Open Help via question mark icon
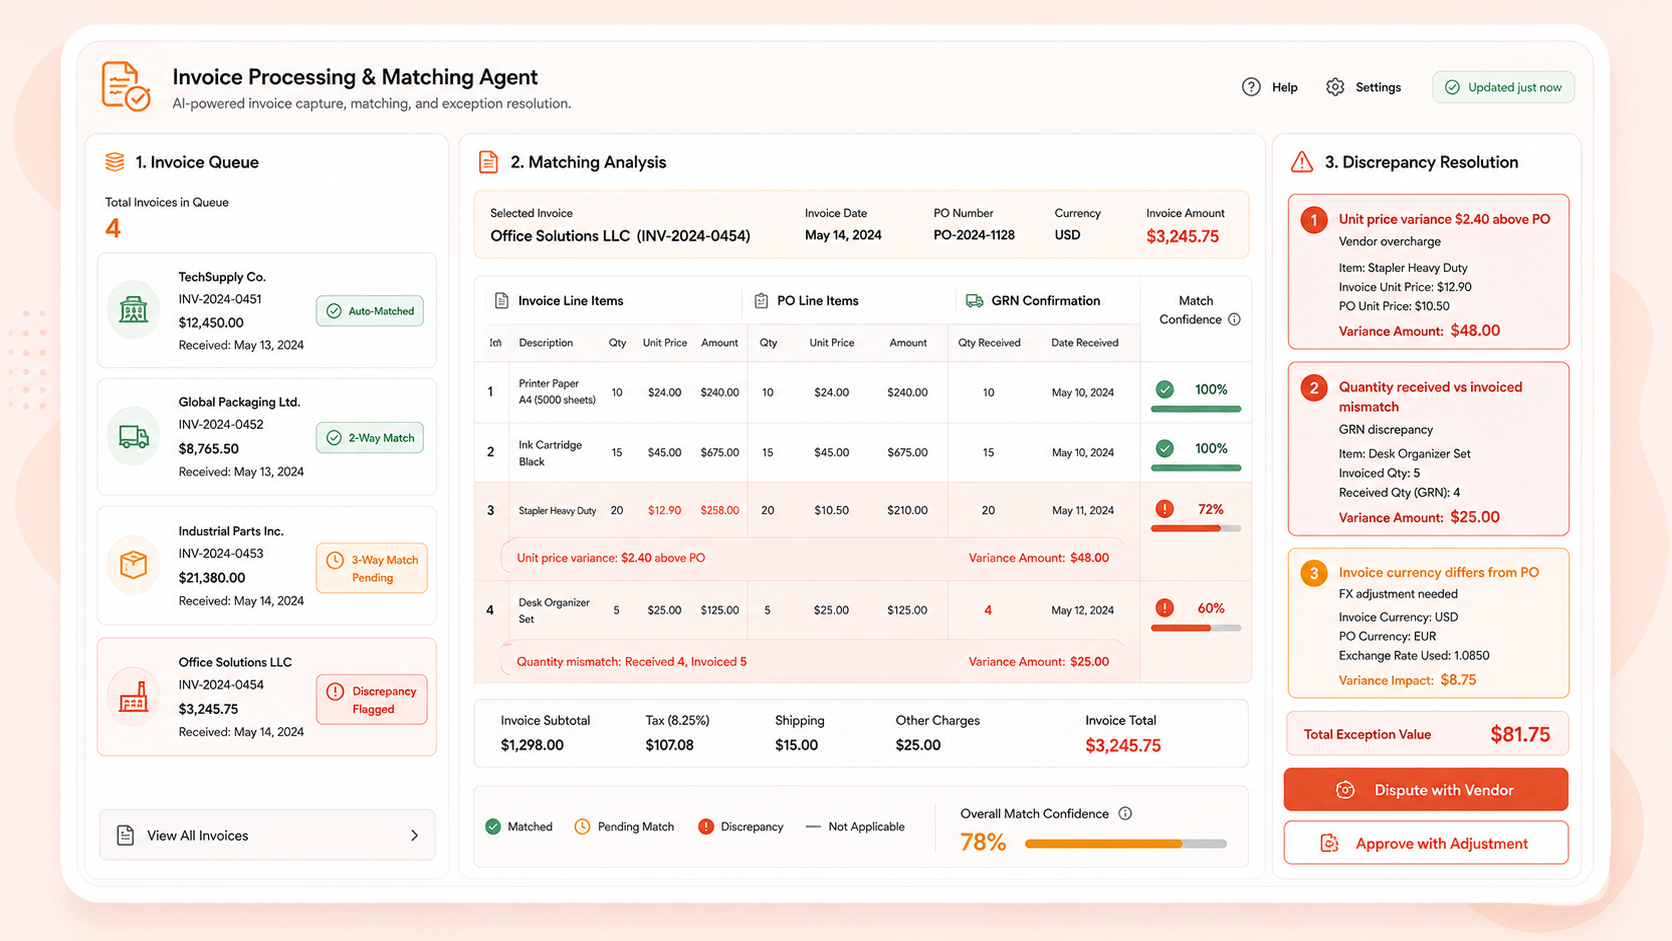Viewport: 1672px width, 941px height. point(1251,87)
